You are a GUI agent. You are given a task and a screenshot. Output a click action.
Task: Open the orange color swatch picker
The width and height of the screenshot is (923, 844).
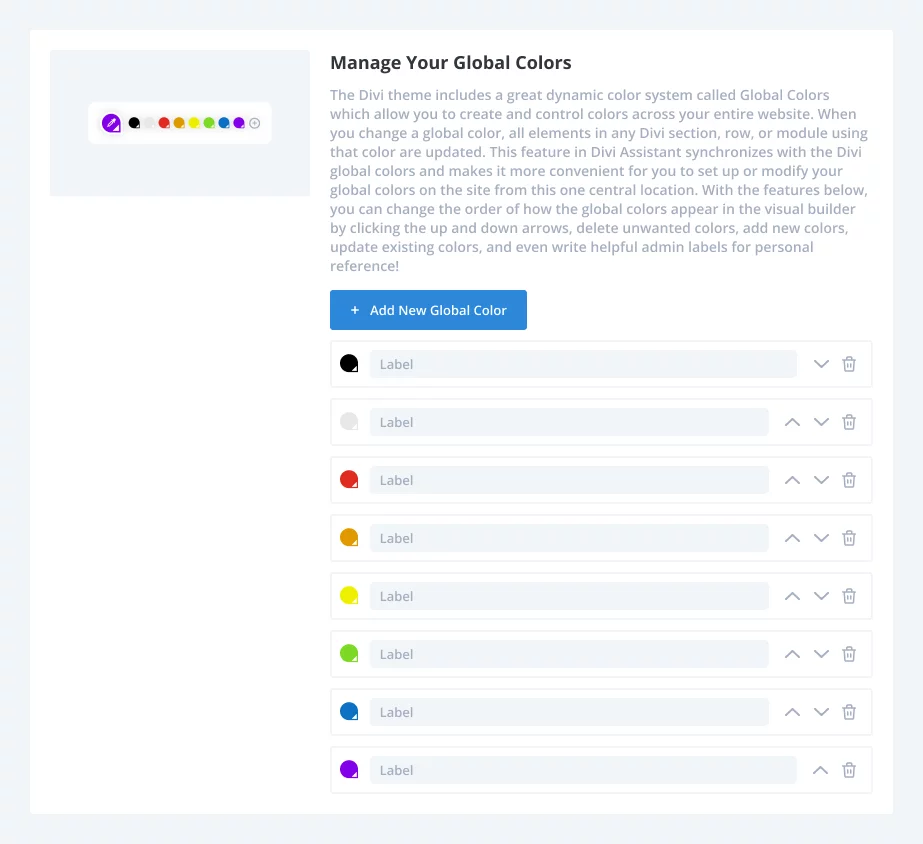pos(349,537)
